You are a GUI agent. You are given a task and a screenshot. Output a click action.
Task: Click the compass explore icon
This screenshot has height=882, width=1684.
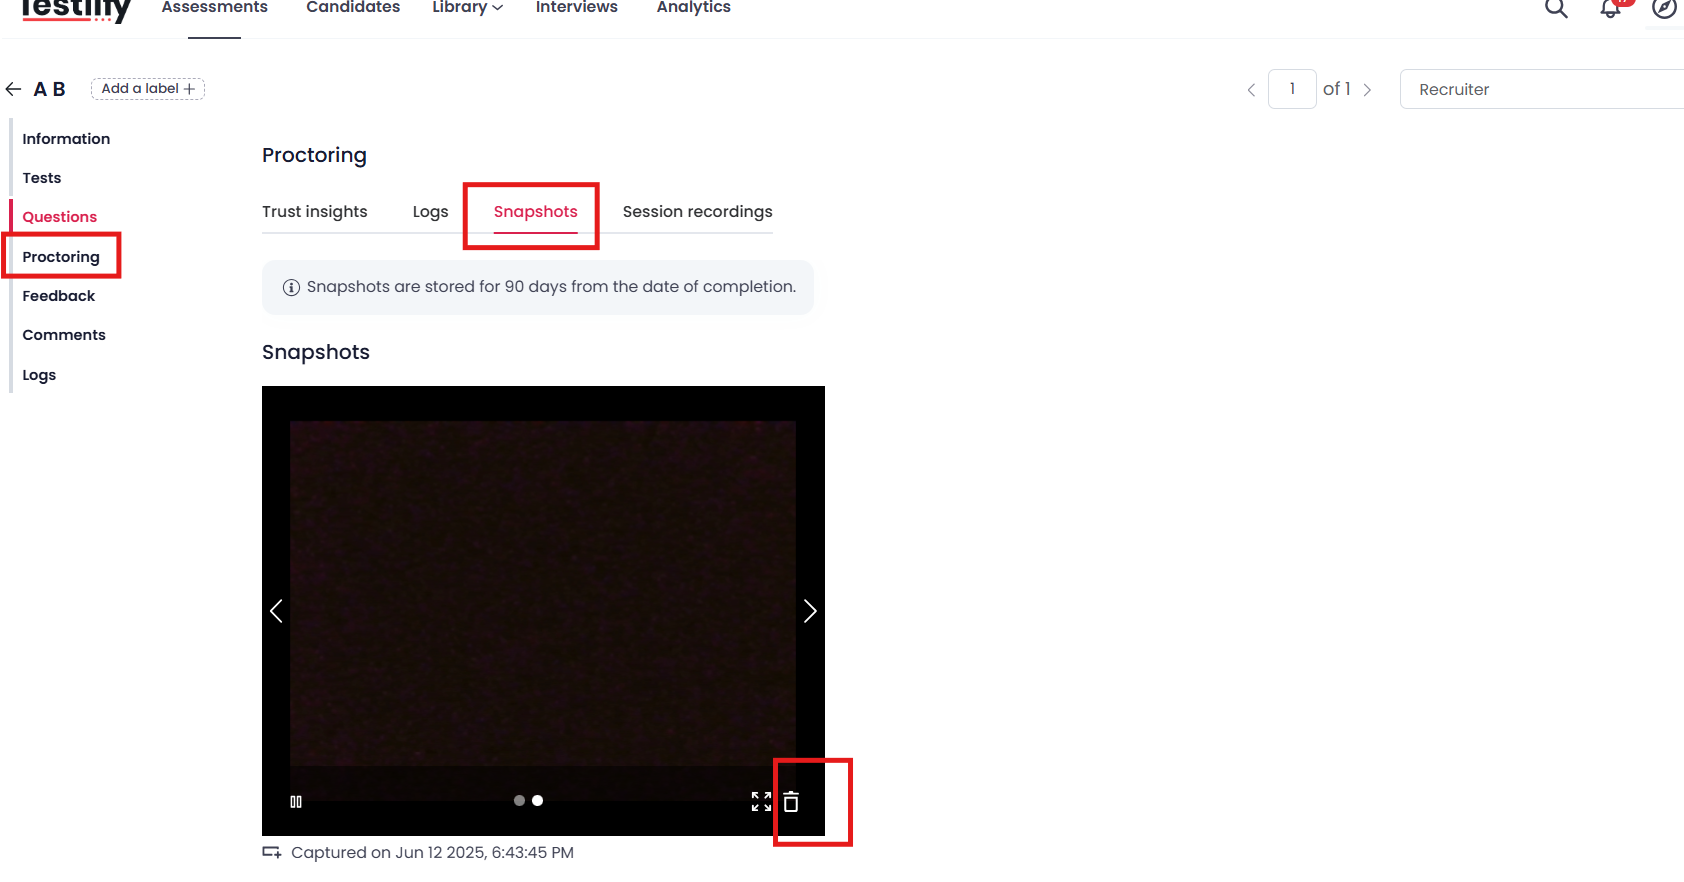point(1664,9)
